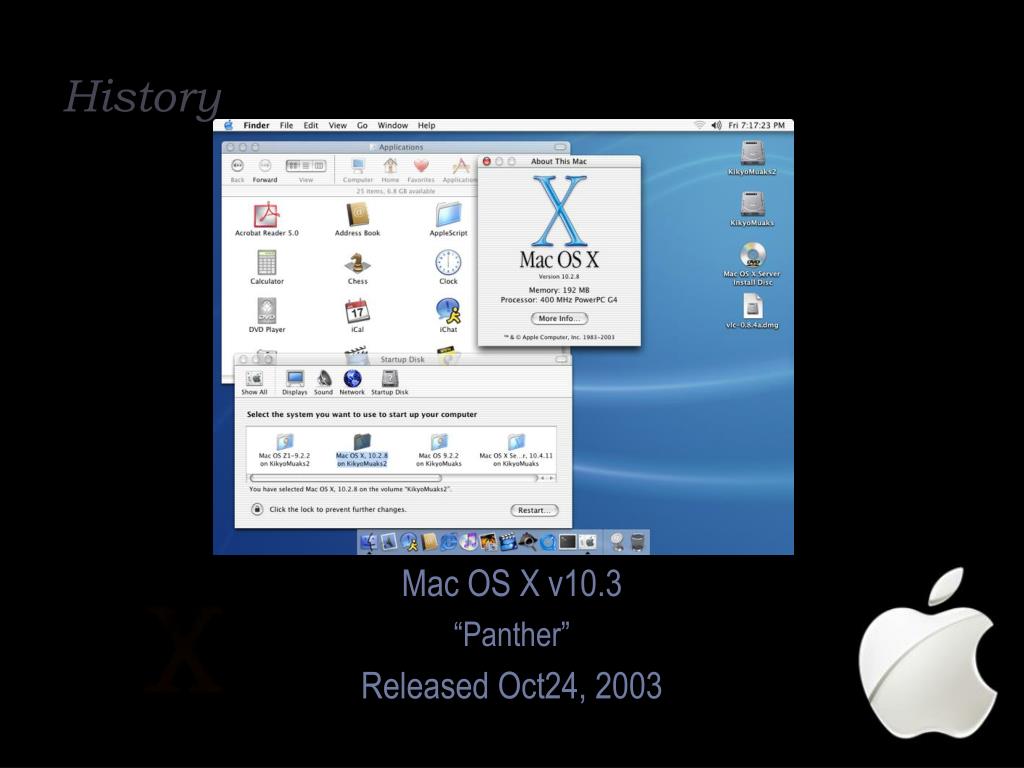
Task: Open the File menu
Action: click(286, 125)
